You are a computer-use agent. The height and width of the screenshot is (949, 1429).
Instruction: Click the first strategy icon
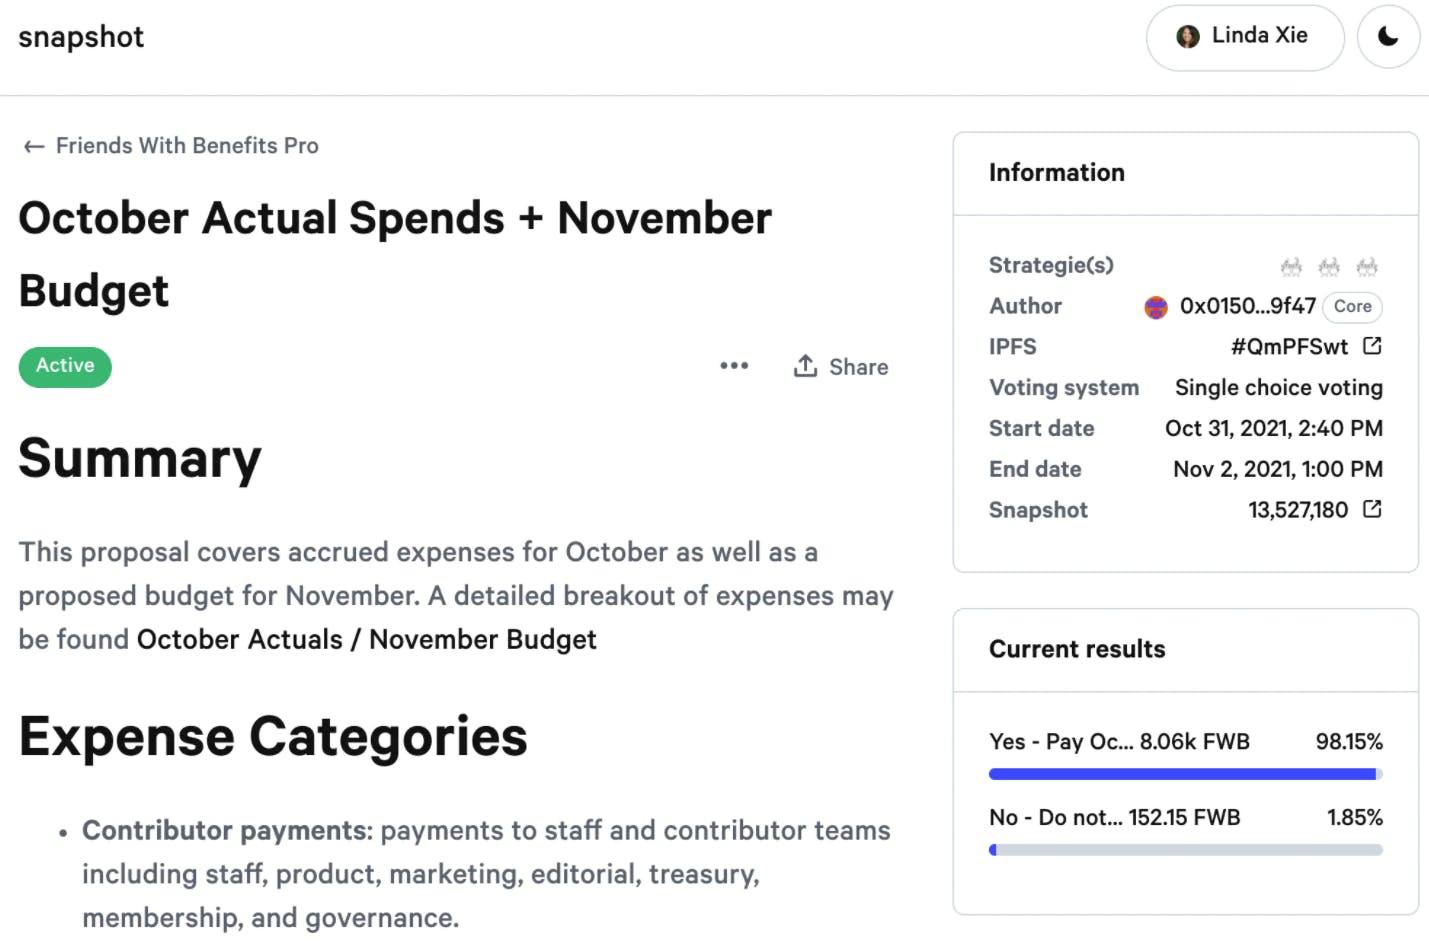(x=1291, y=266)
